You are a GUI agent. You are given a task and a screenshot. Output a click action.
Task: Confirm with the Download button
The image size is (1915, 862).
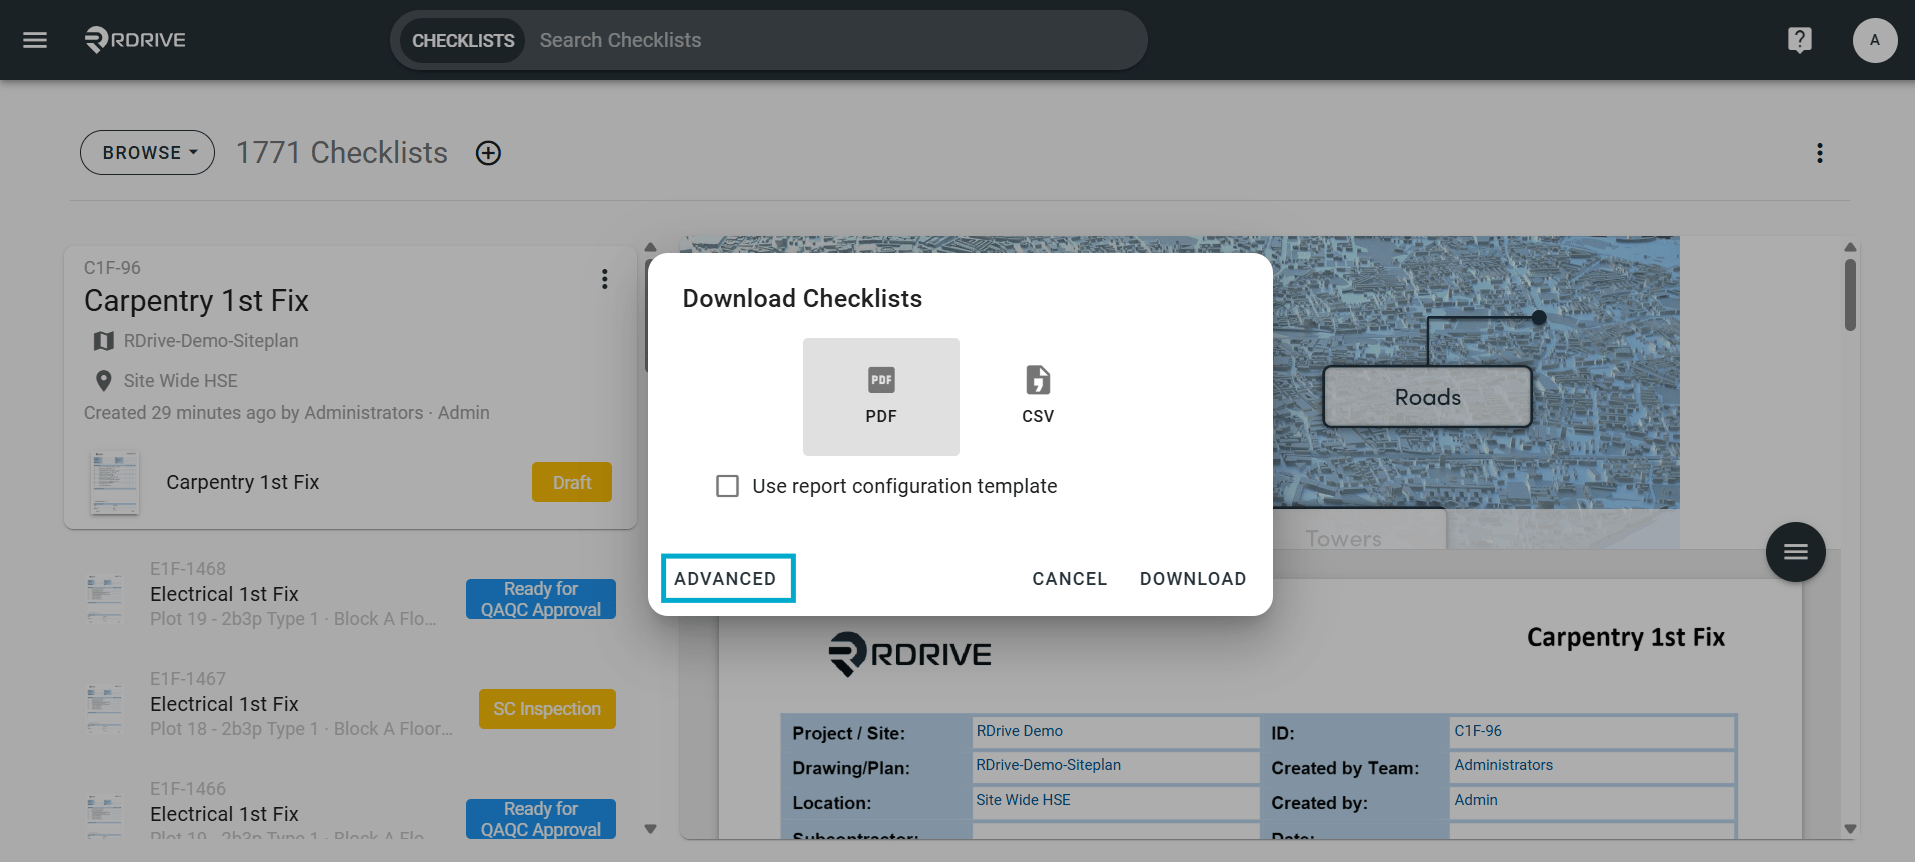tap(1192, 579)
